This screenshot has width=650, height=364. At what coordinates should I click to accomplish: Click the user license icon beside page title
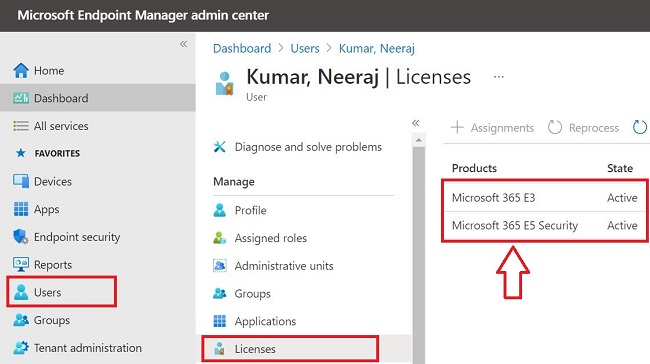point(224,84)
